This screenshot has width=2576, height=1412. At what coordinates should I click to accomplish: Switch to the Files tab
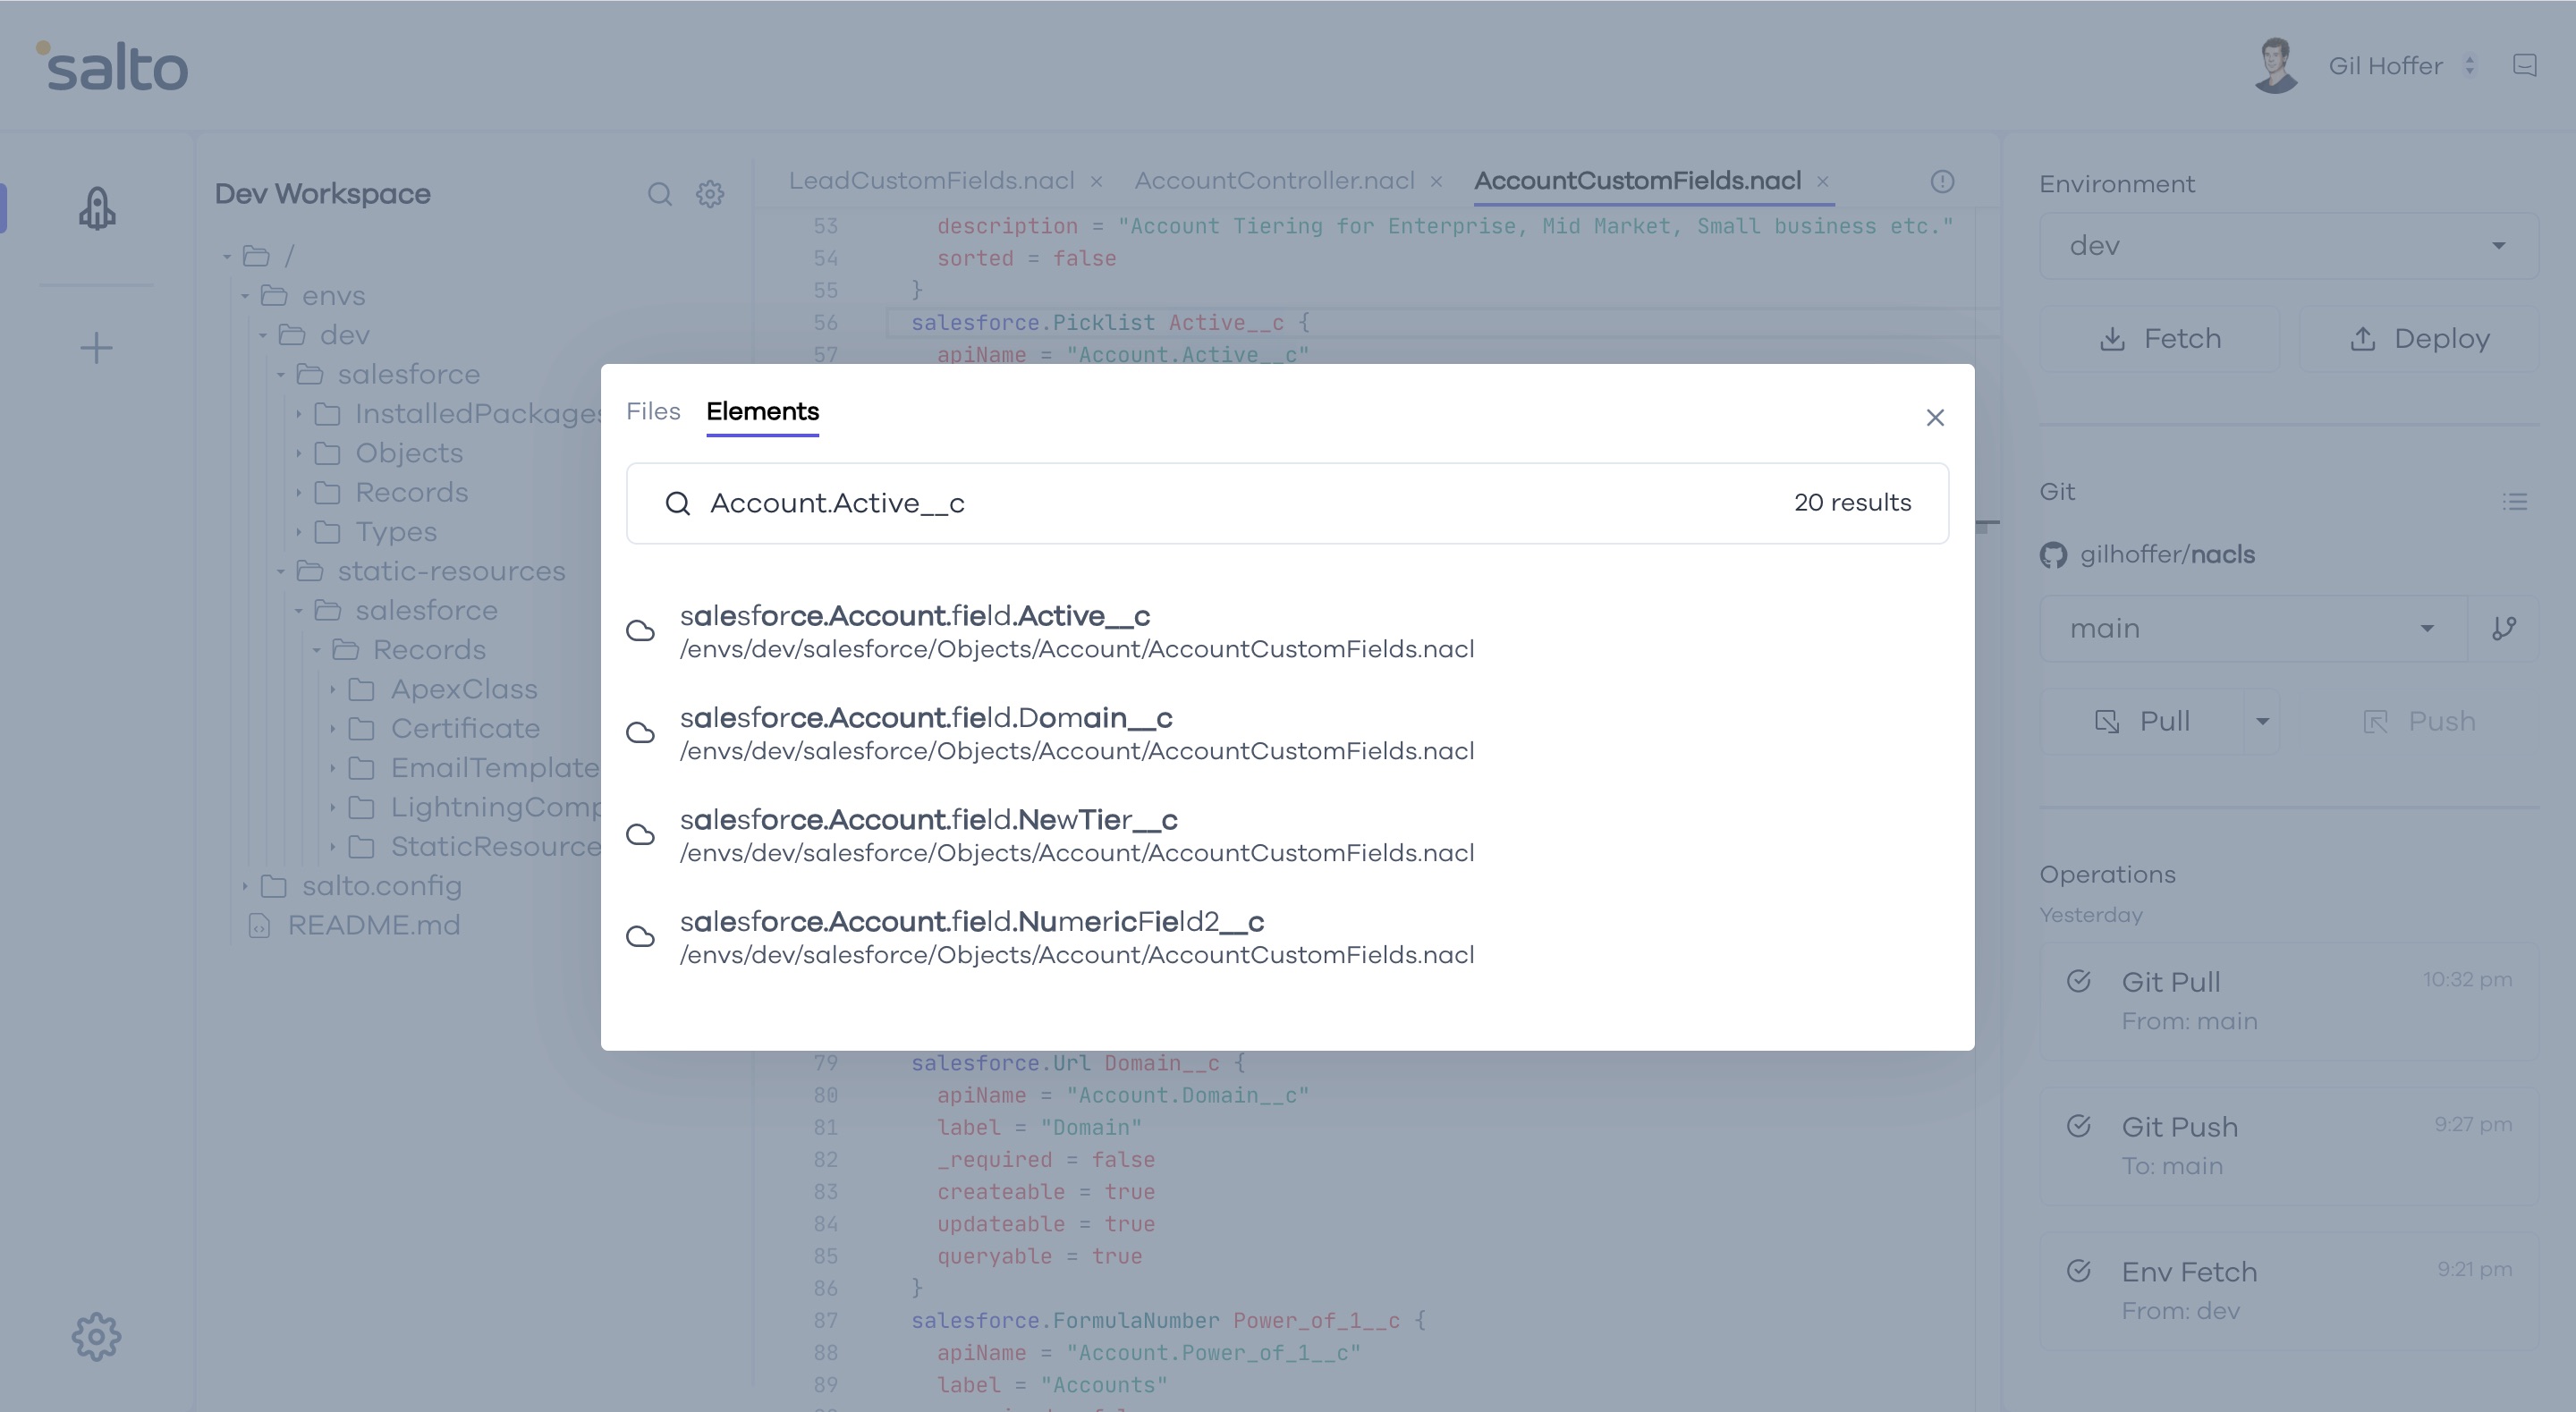653,411
